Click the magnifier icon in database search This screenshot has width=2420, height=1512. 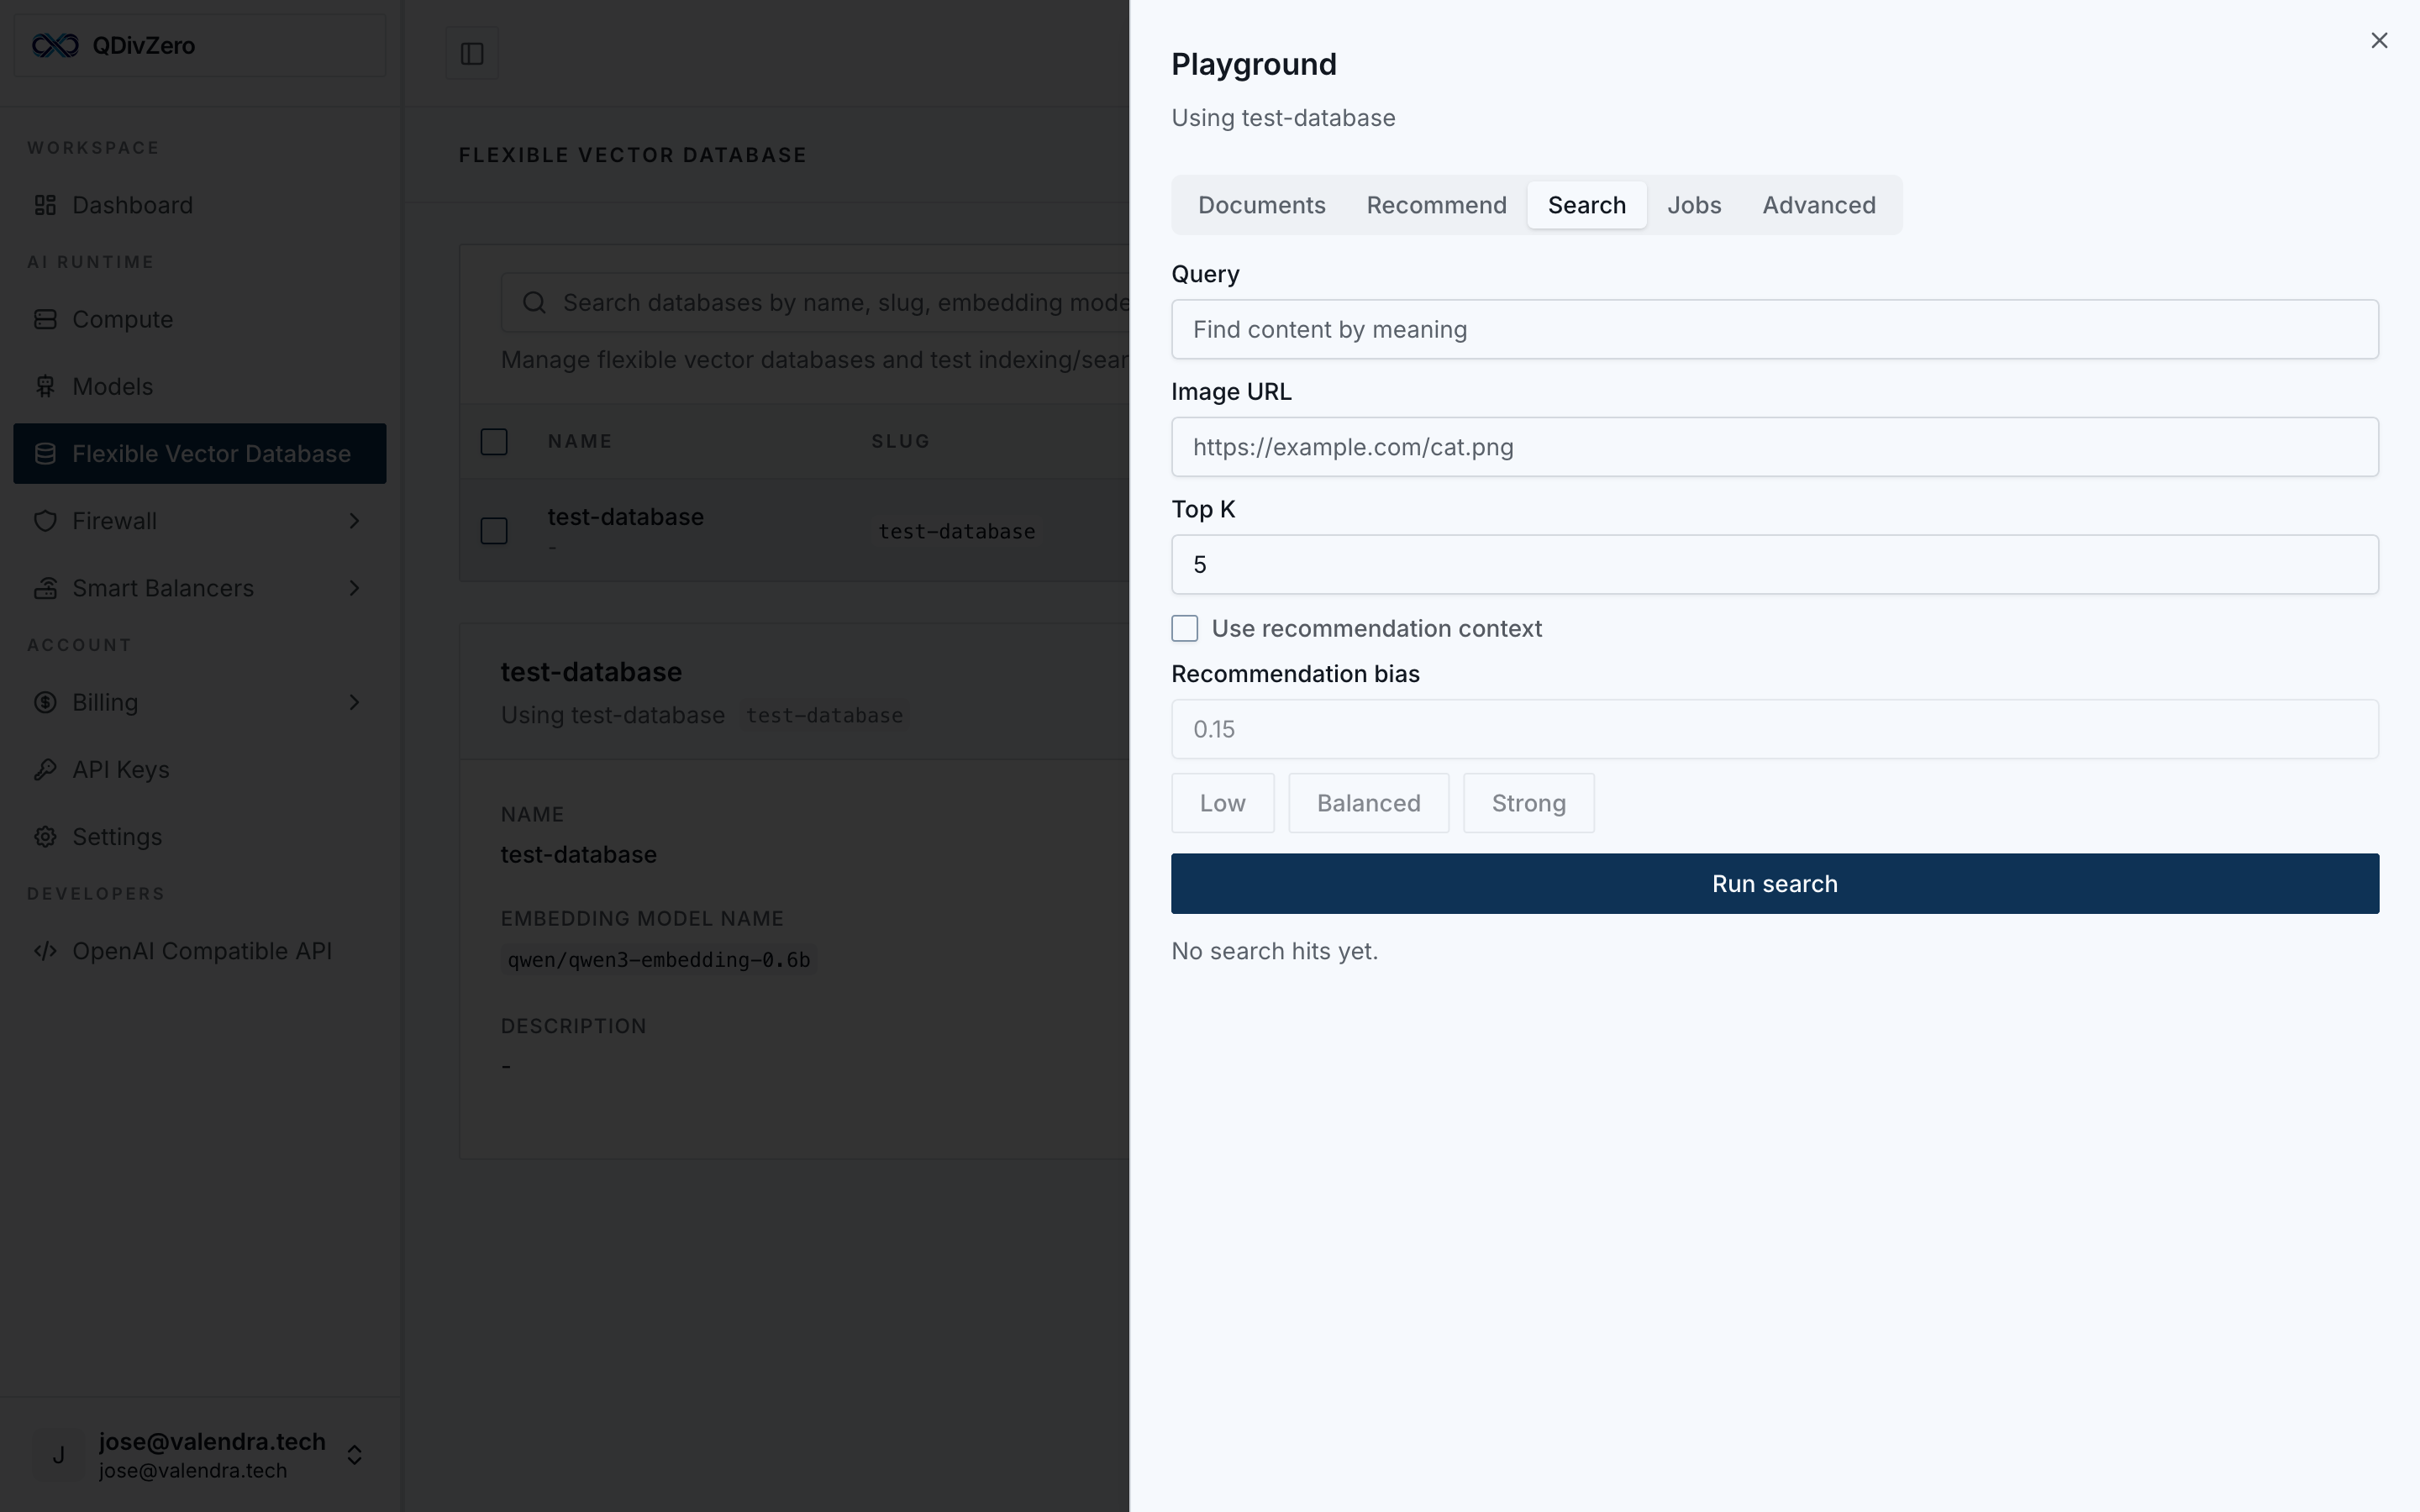click(534, 302)
